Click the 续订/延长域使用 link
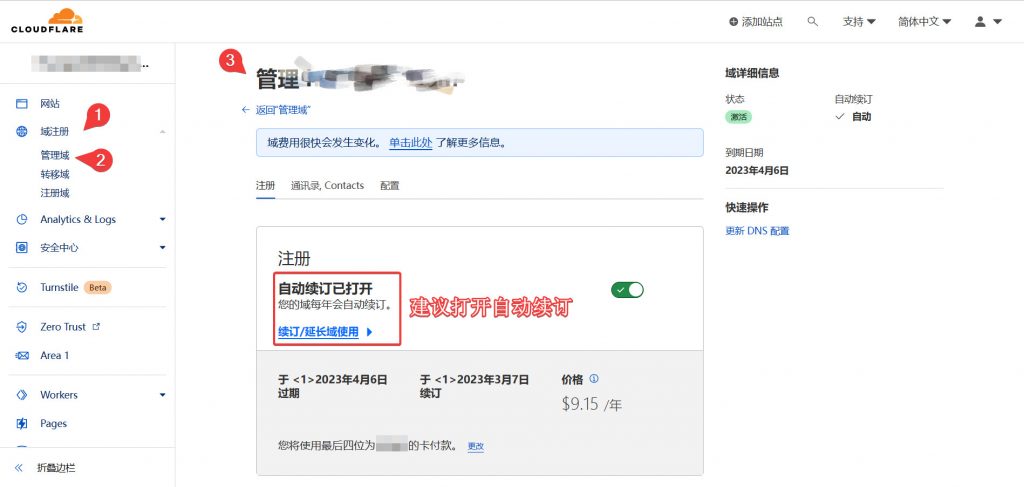This screenshot has height=487, width=1024. [319, 332]
